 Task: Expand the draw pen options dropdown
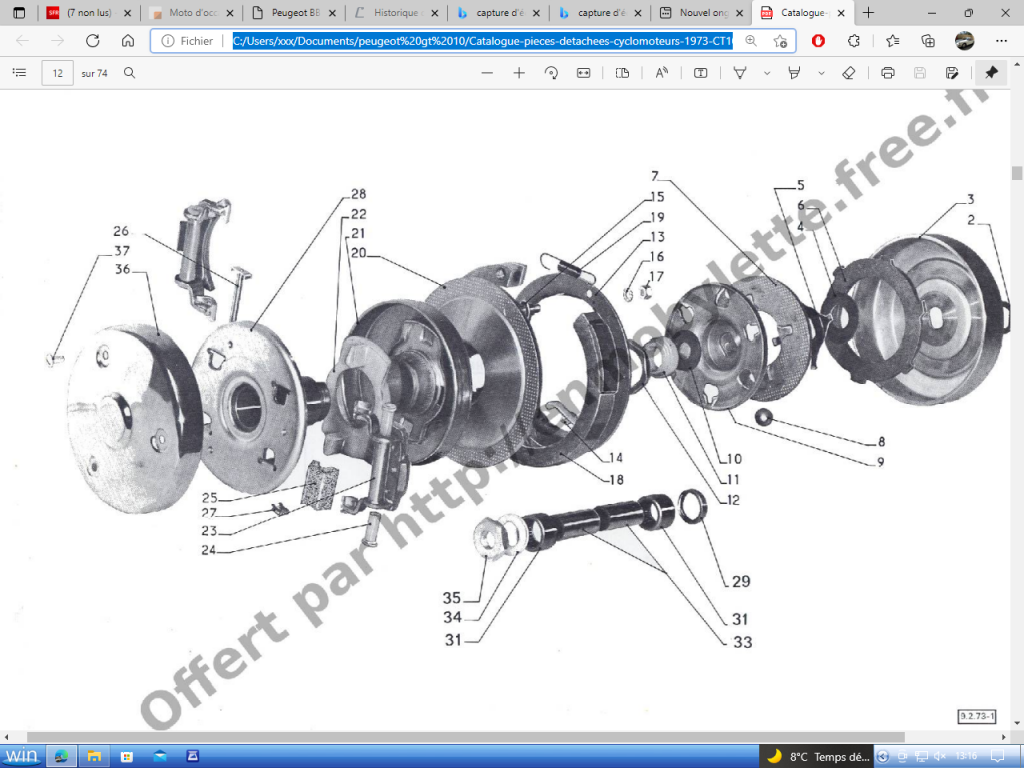(767, 73)
